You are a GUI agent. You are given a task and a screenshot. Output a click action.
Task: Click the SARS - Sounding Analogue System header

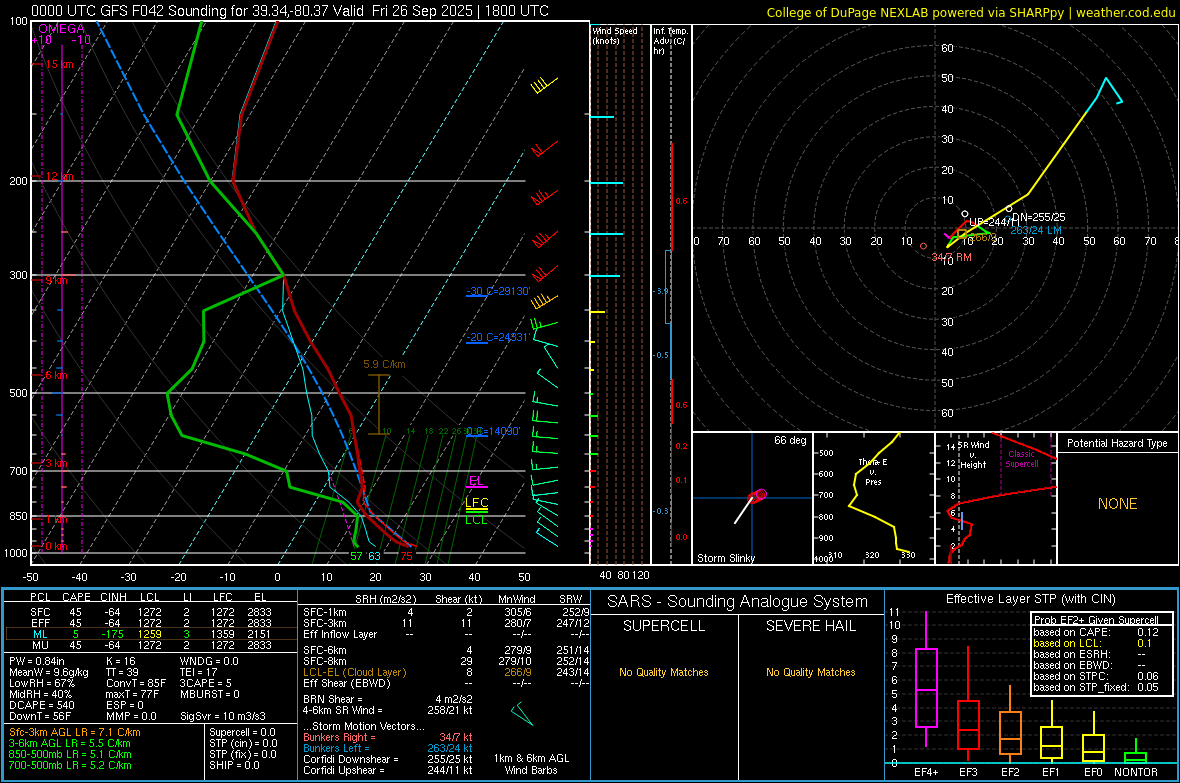(x=738, y=602)
